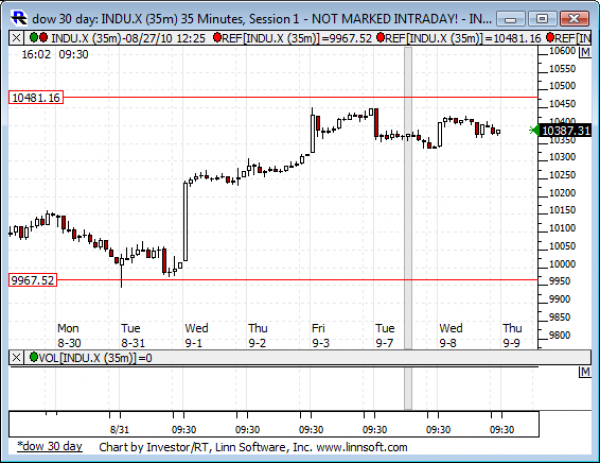Select the 10481.16 reference line label
Image resolution: width=600 pixels, height=463 pixels.
[x=36, y=98]
